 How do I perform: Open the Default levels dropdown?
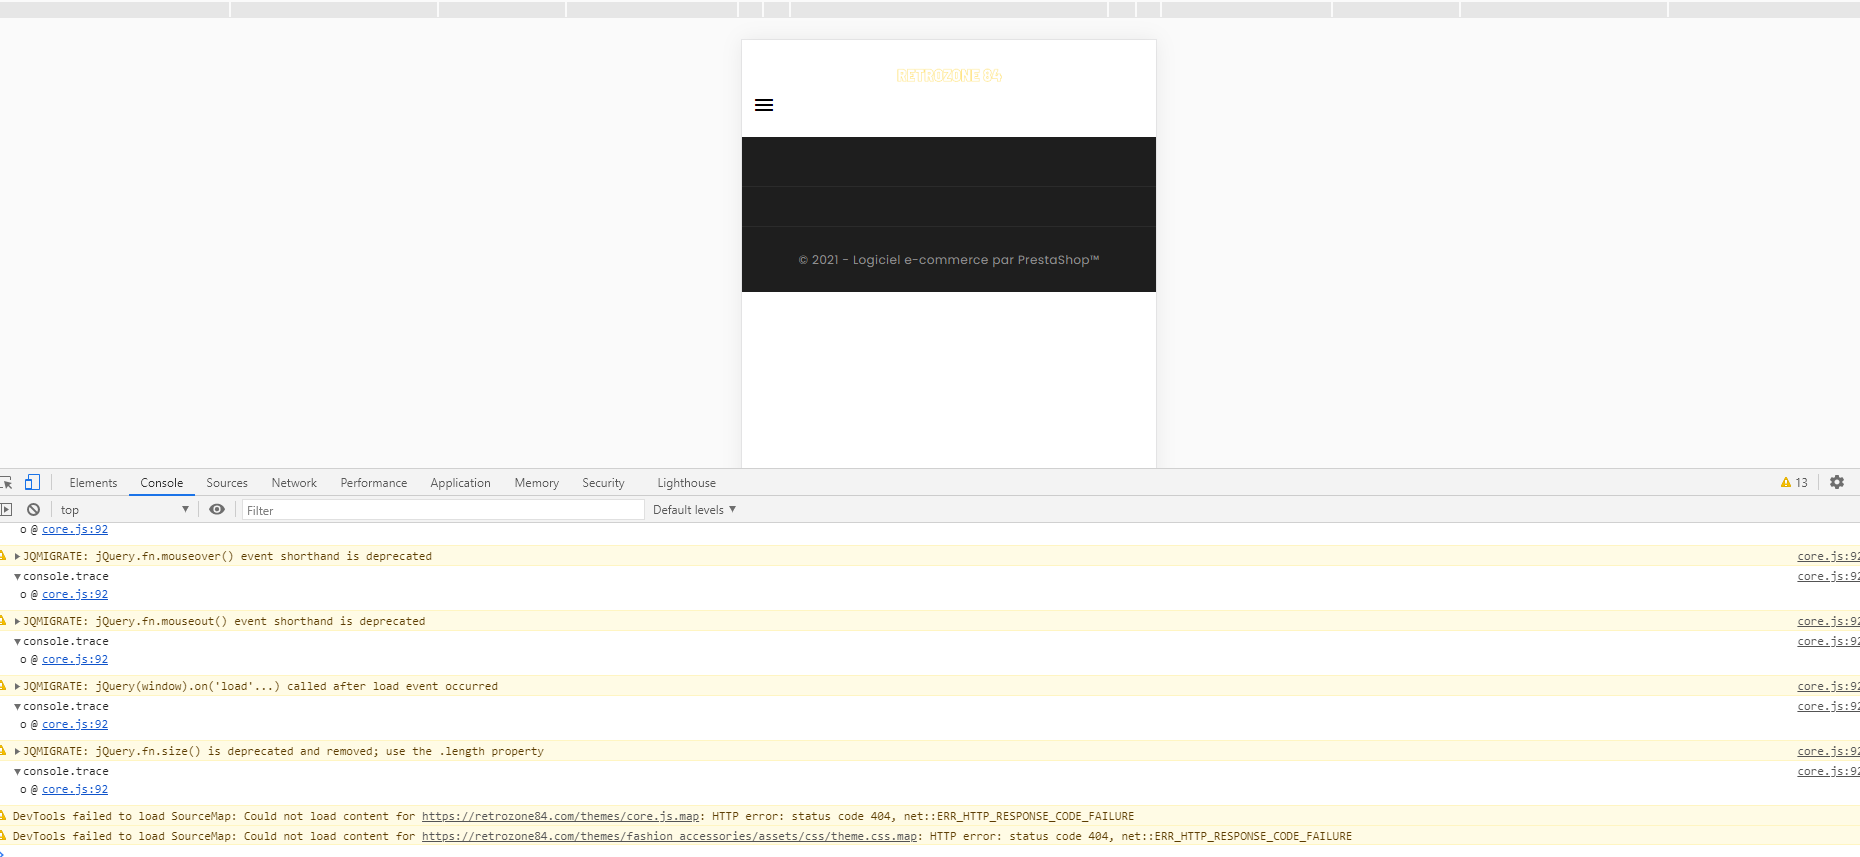click(695, 509)
